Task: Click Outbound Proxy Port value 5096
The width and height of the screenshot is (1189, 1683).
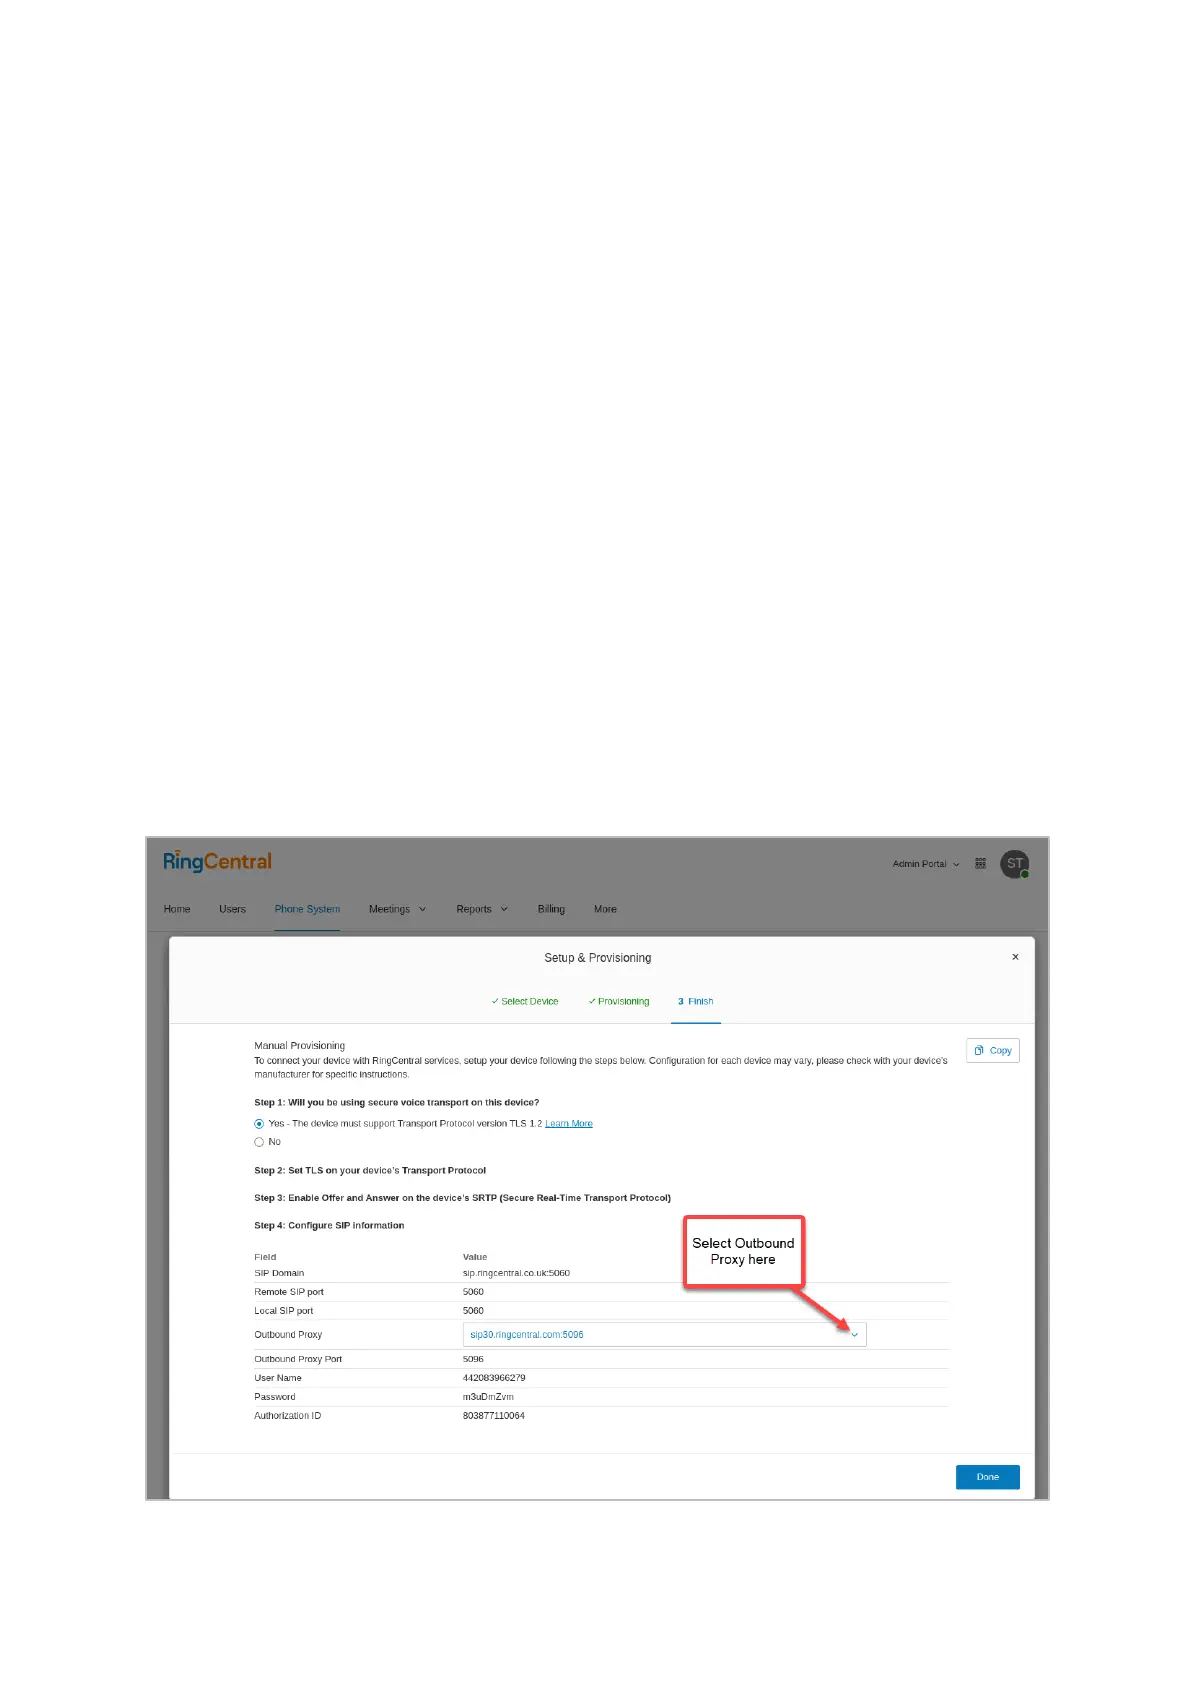Action: [473, 1359]
